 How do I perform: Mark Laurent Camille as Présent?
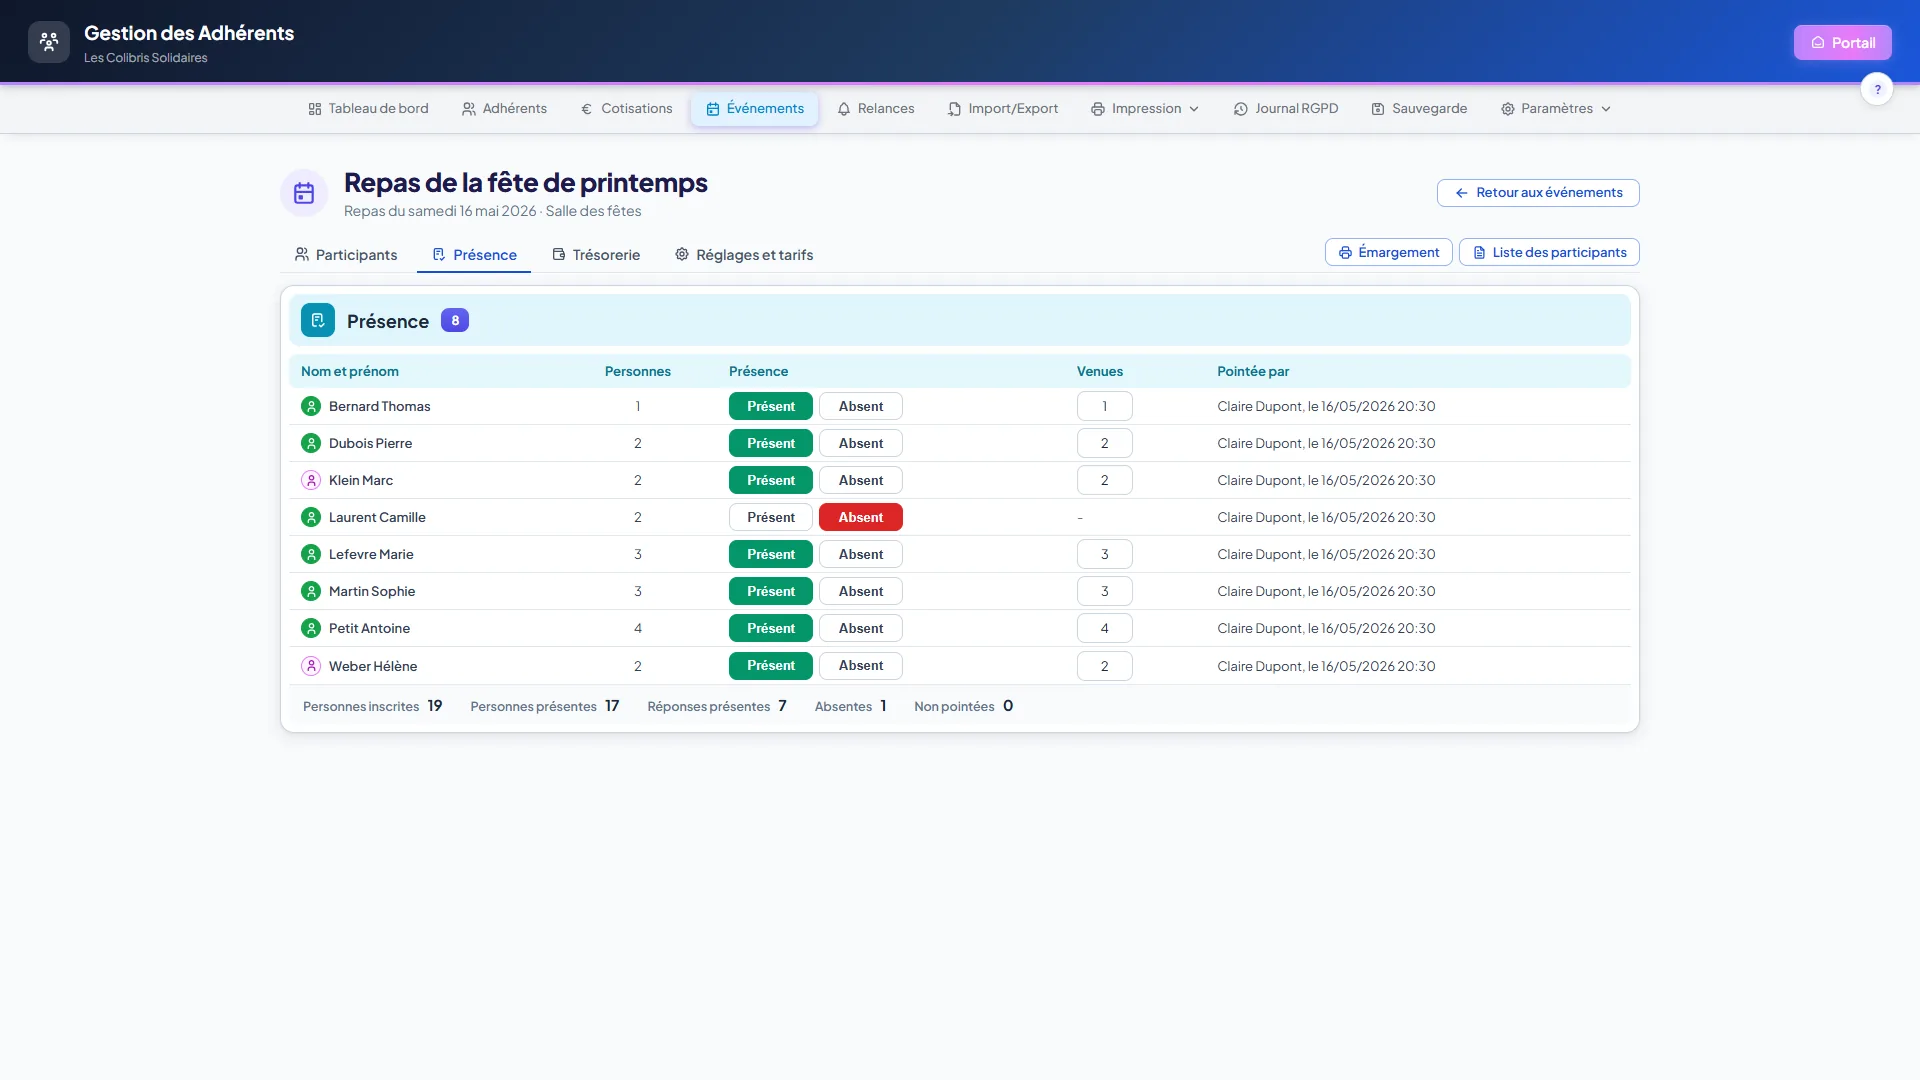[x=771, y=517]
